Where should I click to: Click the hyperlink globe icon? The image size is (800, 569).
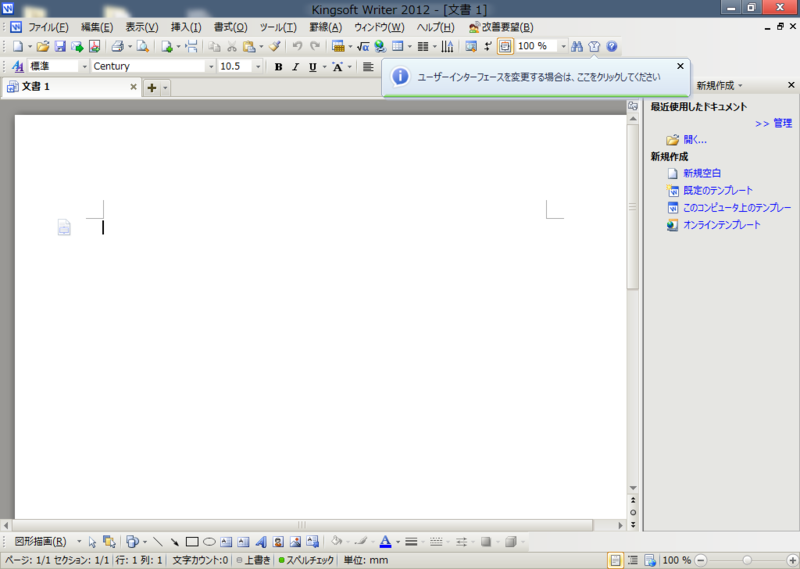point(380,46)
